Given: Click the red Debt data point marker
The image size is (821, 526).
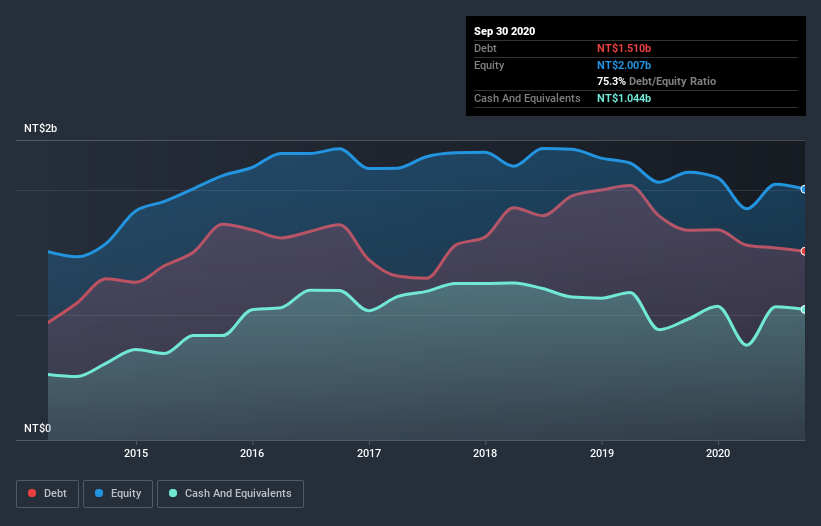Looking at the screenshot, I should click(x=804, y=251).
